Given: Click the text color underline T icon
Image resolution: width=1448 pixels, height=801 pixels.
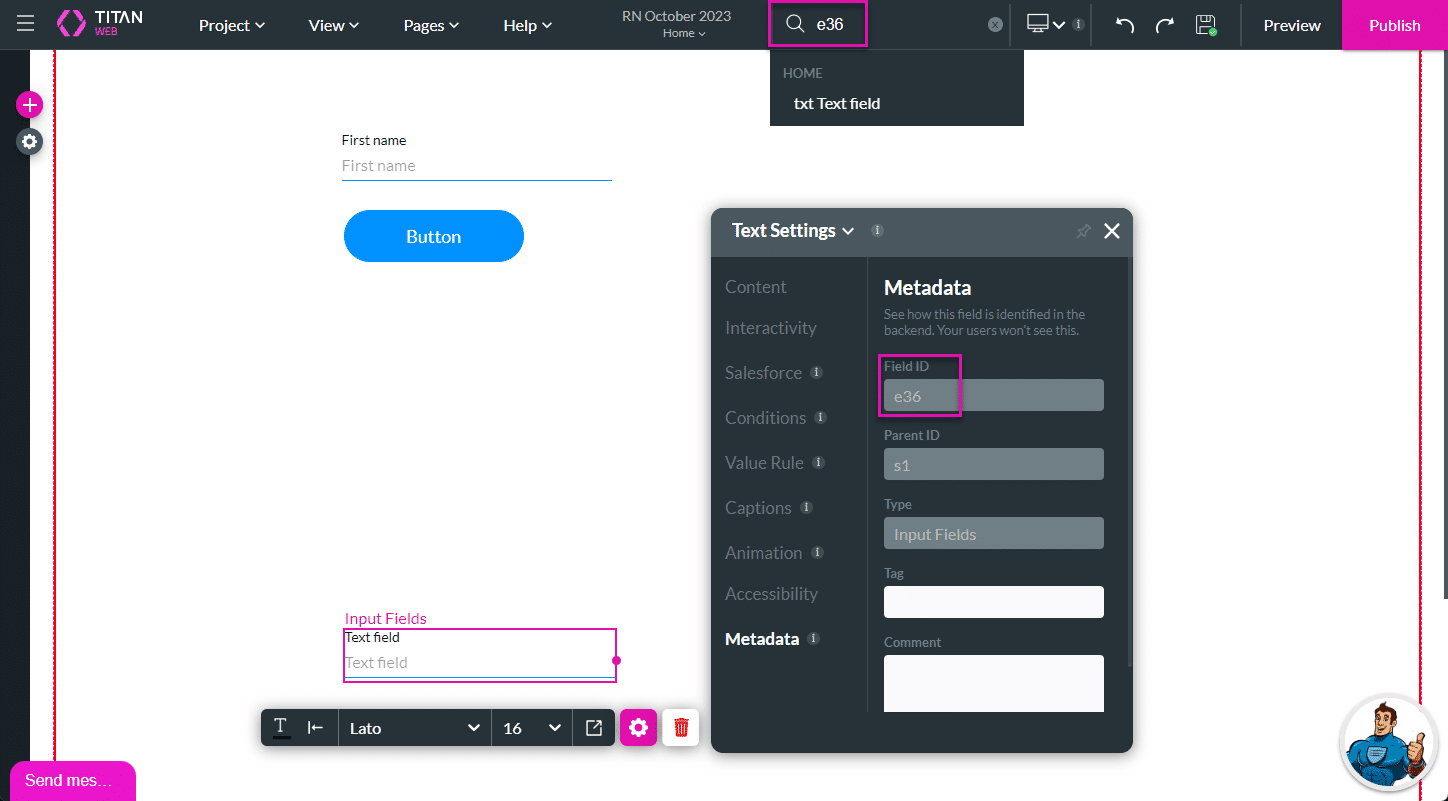Looking at the screenshot, I should point(281,727).
